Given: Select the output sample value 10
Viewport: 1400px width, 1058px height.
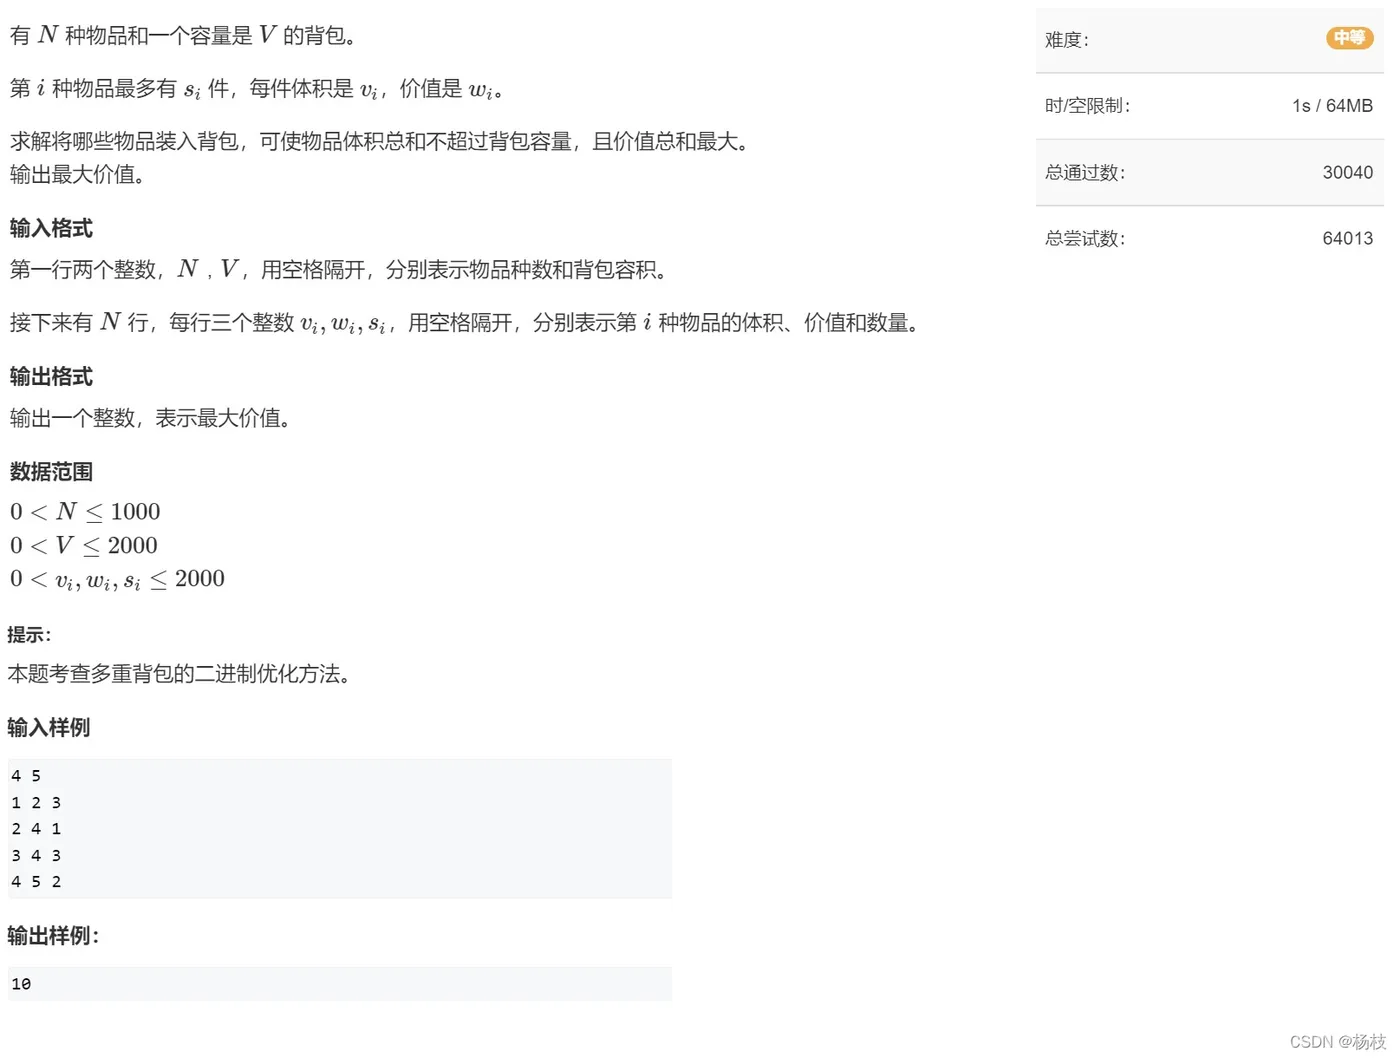Looking at the screenshot, I should point(20,984).
